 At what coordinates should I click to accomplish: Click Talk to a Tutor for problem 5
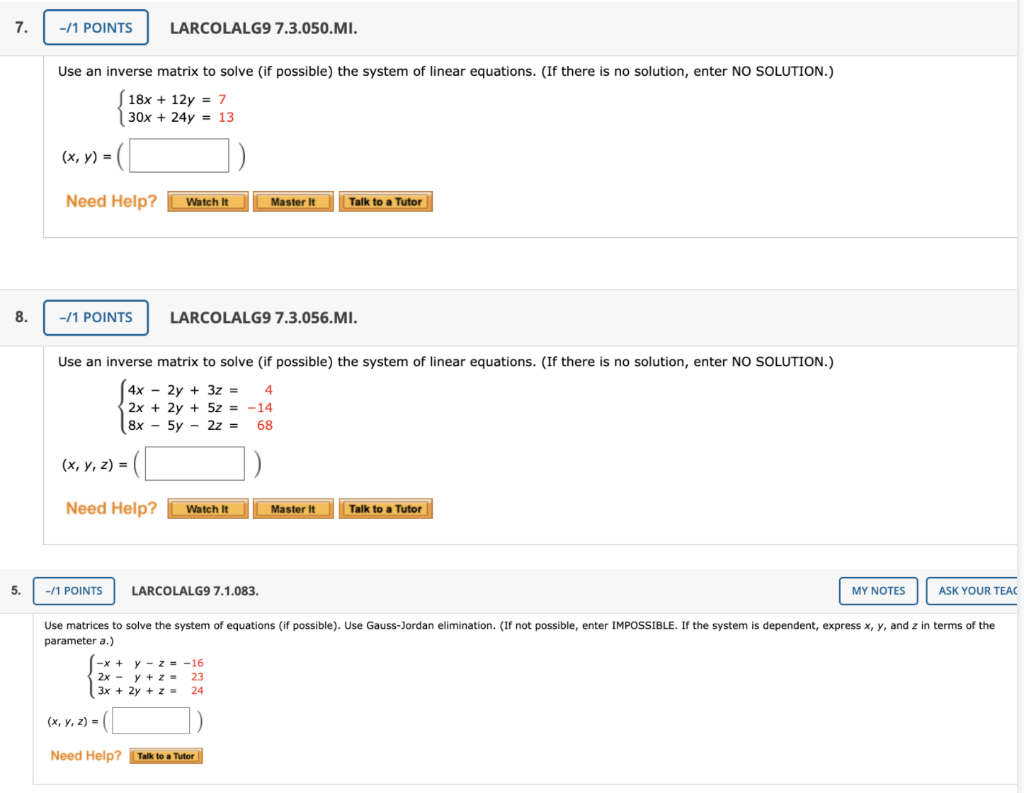[166, 756]
